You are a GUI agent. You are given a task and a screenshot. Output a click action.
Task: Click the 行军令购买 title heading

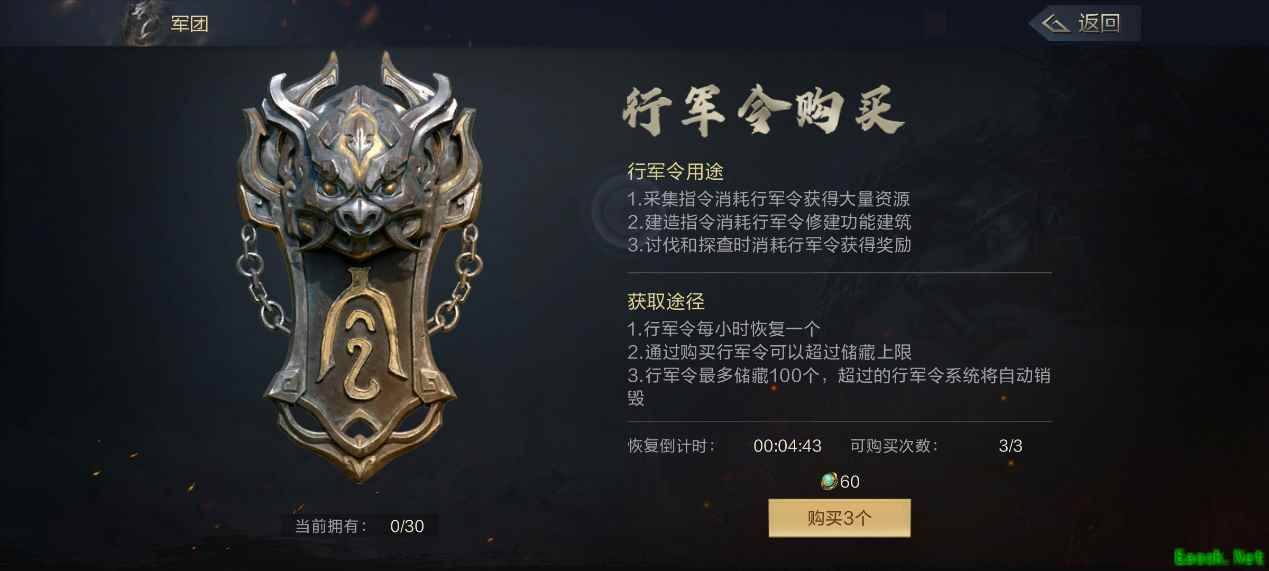click(x=763, y=110)
